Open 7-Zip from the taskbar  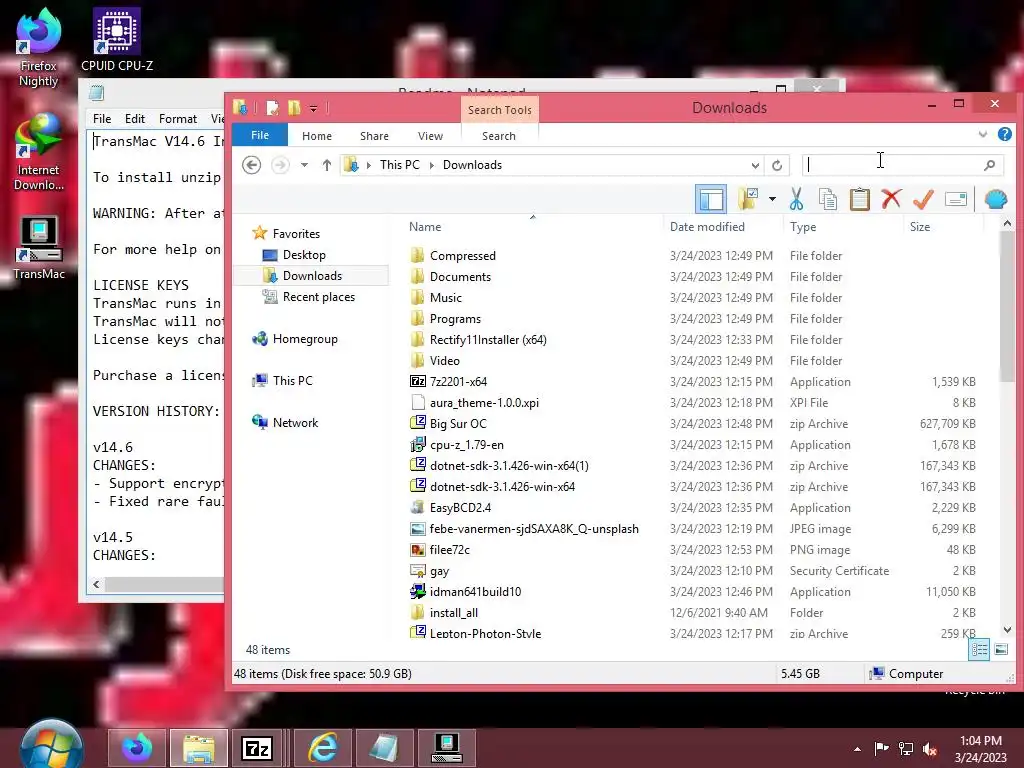257,748
